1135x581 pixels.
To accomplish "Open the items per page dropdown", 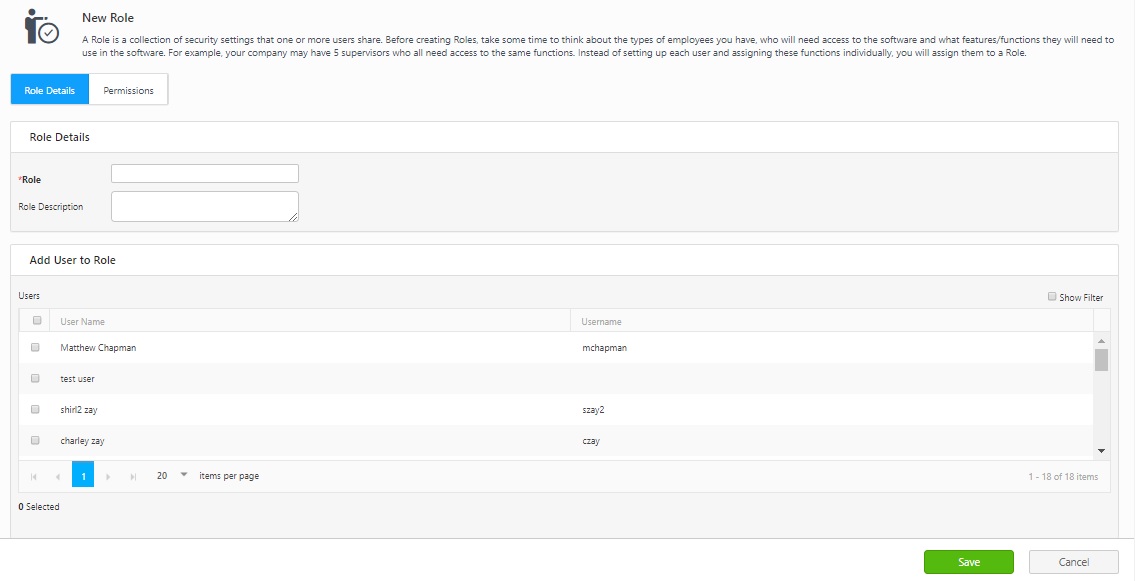I will [183, 475].
